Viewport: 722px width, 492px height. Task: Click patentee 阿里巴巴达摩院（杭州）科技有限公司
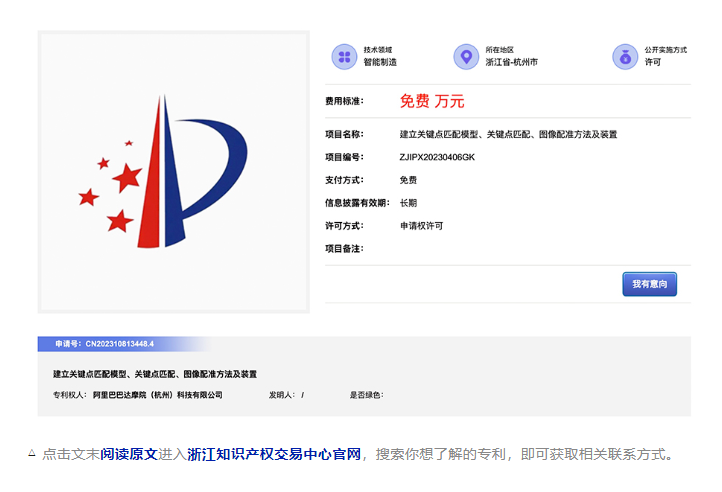[x=157, y=395]
